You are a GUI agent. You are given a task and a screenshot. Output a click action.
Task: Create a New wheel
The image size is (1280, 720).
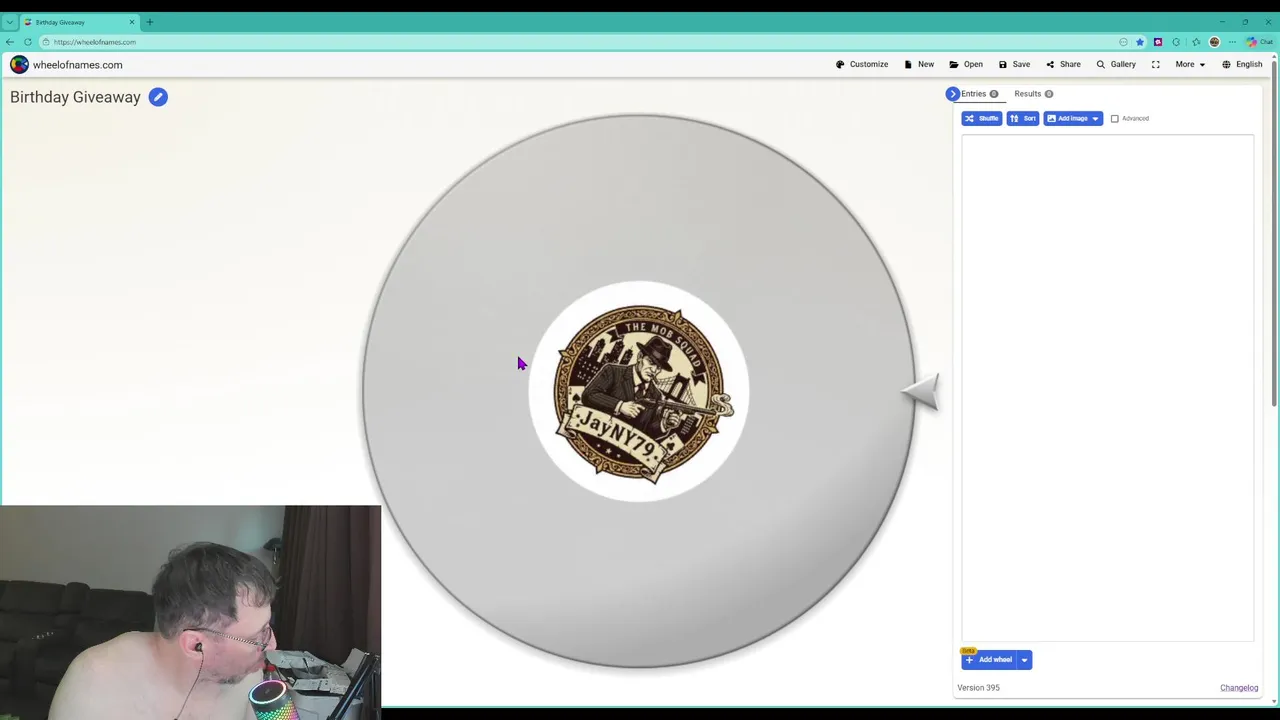coord(919,64)
